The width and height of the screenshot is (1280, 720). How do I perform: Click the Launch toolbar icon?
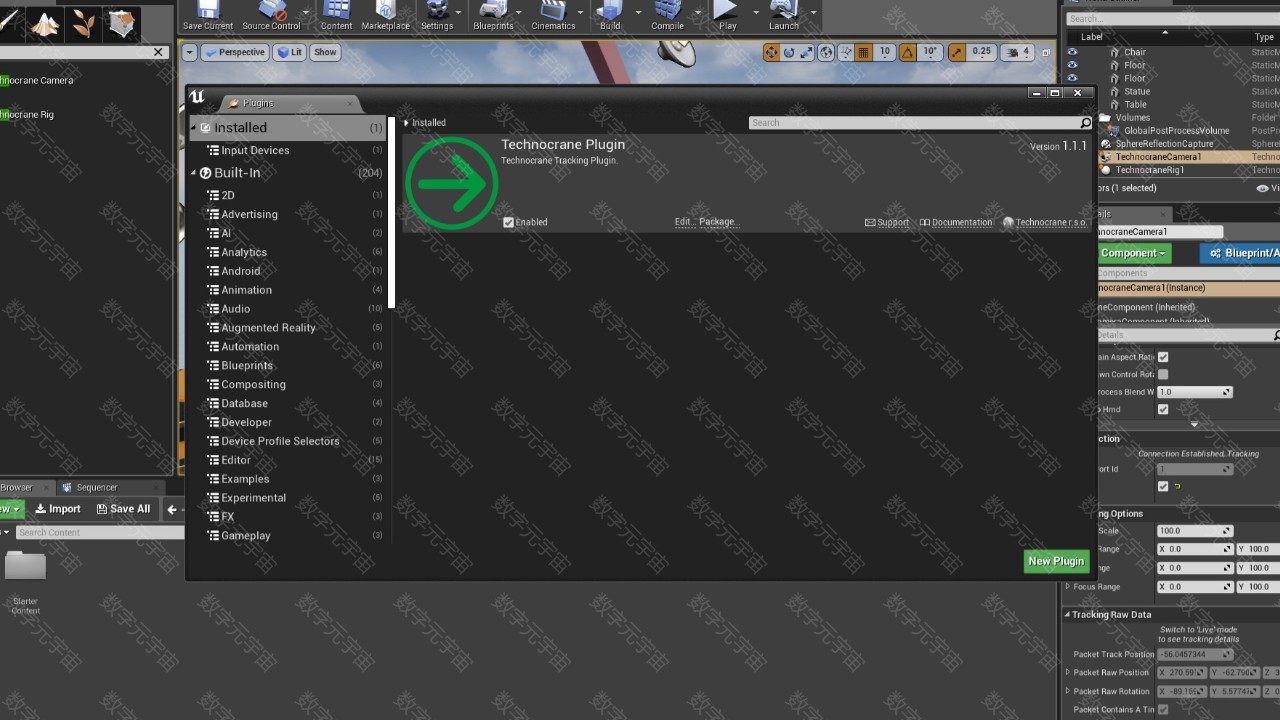[x=784, y=15]
